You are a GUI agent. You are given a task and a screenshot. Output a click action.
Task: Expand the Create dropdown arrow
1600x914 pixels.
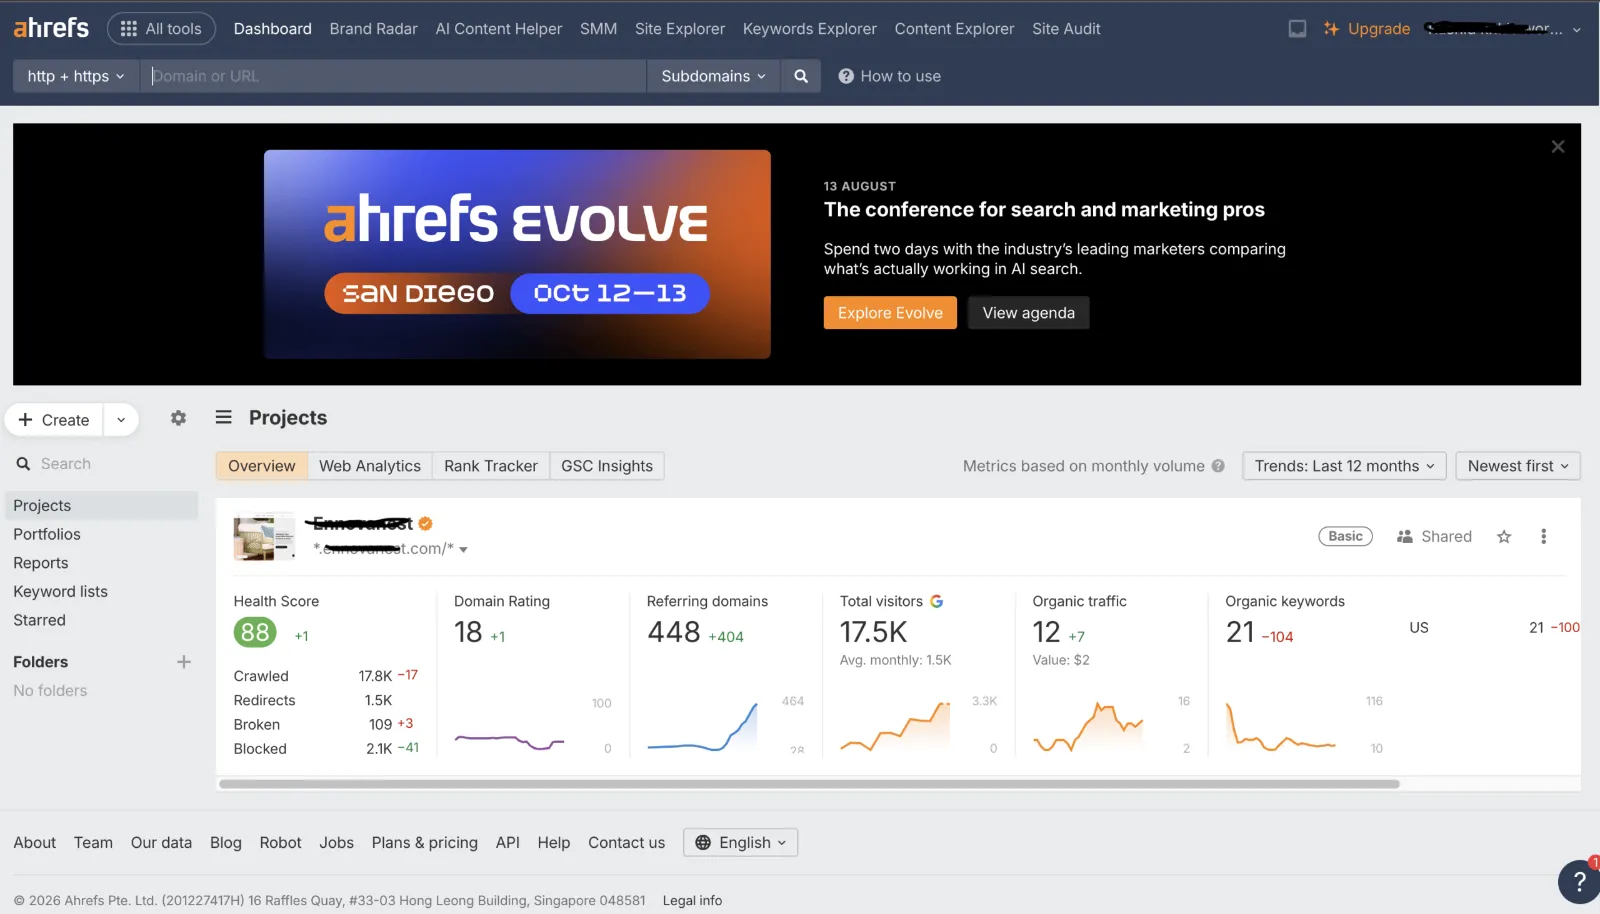coord(121,420)
